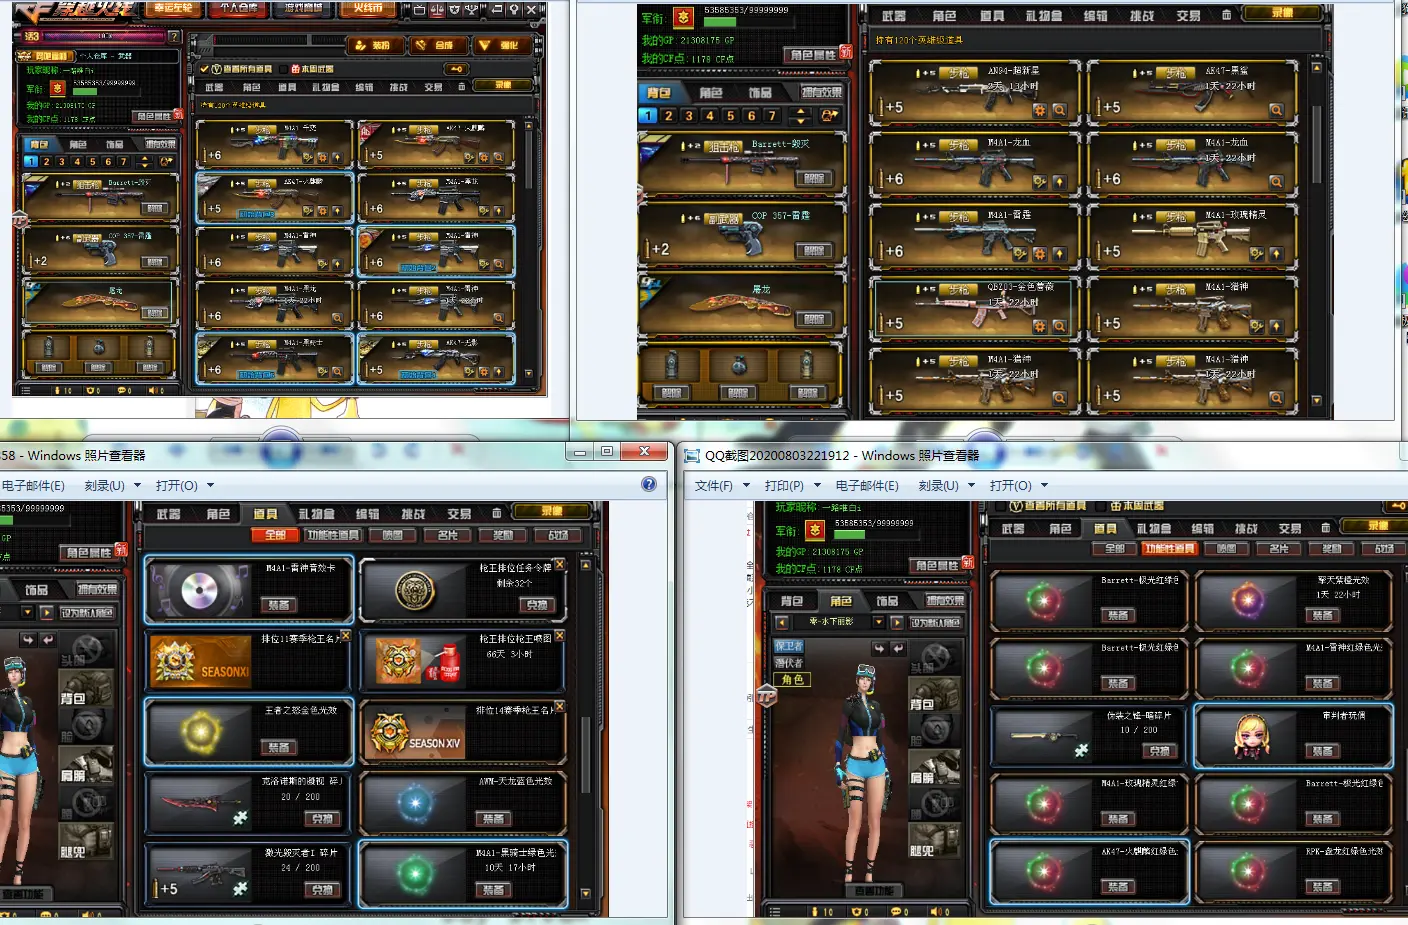This screenshot has height=925, width=1408.
Task: Select backpack slot 7 in top-right screenshot
Action: [772, 116]
